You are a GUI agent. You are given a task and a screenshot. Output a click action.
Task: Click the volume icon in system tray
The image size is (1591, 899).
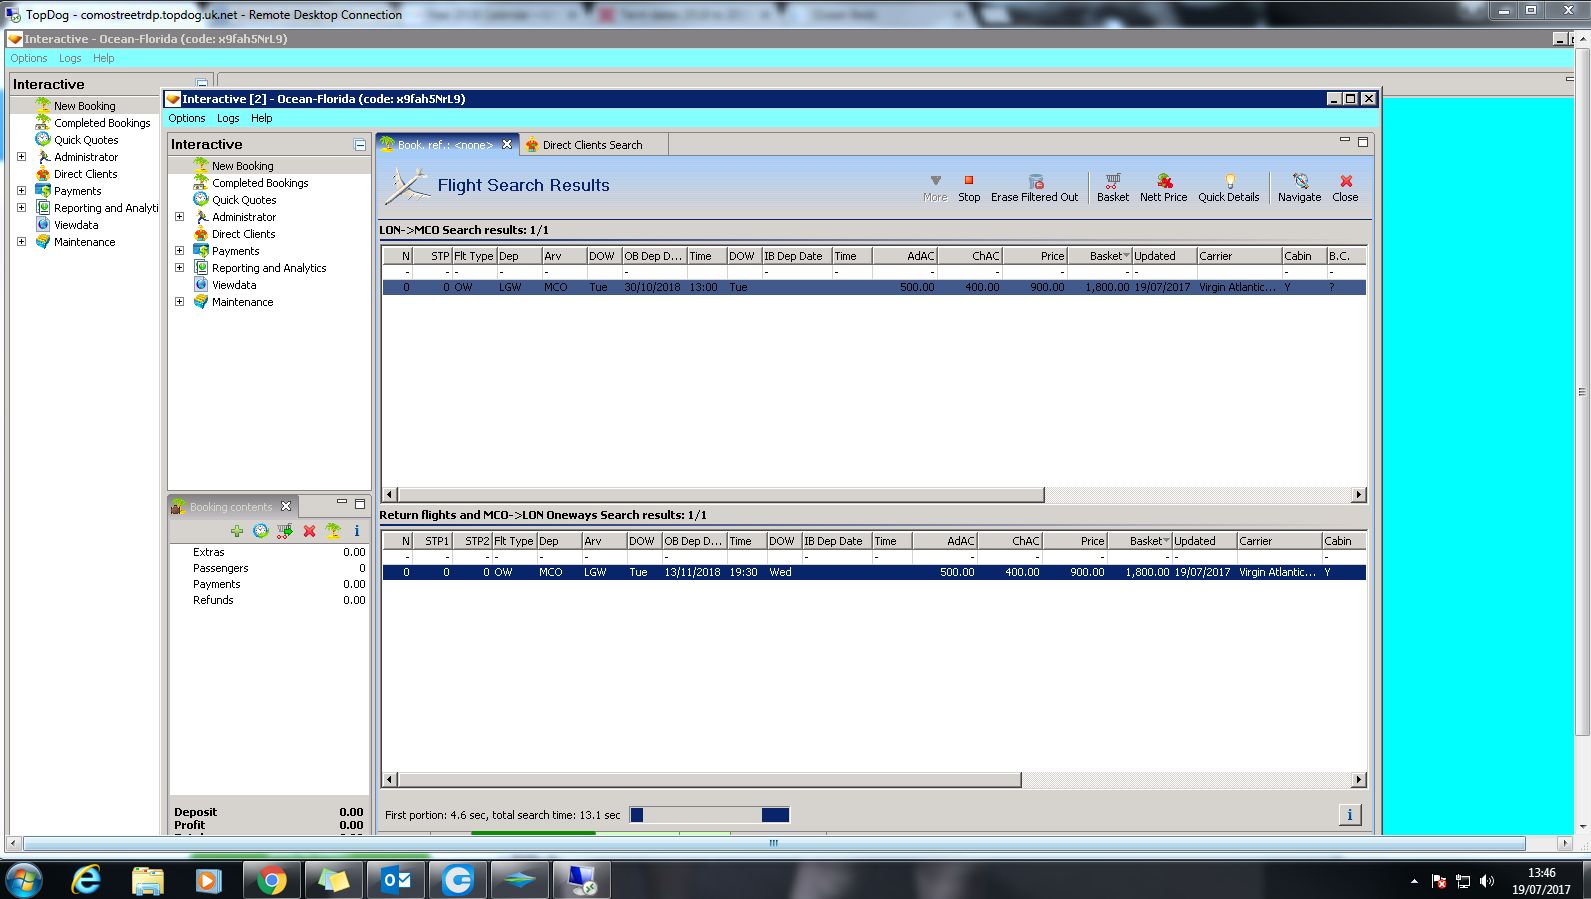pyautogui.click(x=1487, y=881)
